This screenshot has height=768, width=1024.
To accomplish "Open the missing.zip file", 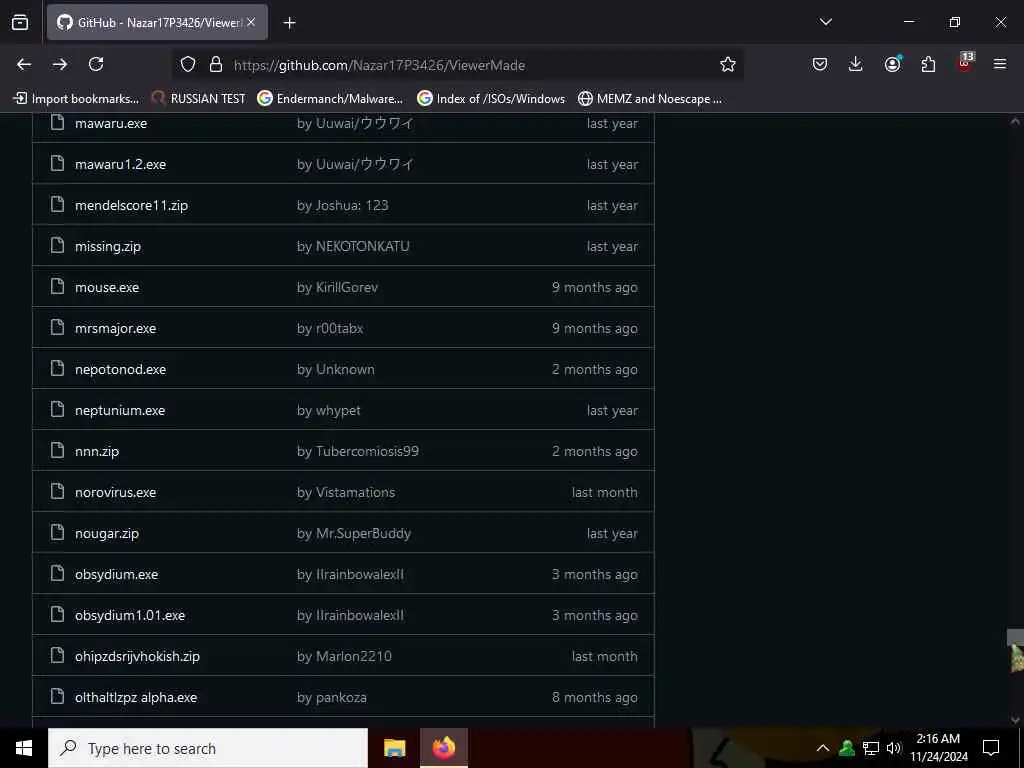I will coord(108,247).
